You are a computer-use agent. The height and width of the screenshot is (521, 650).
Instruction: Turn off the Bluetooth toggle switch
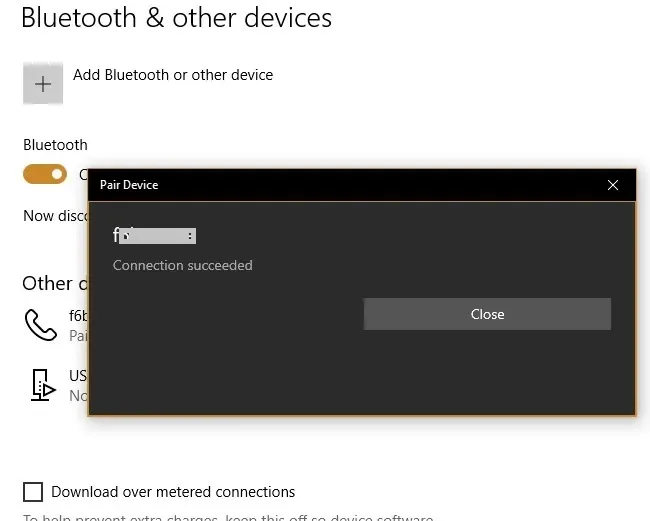(x=45, y=174)
